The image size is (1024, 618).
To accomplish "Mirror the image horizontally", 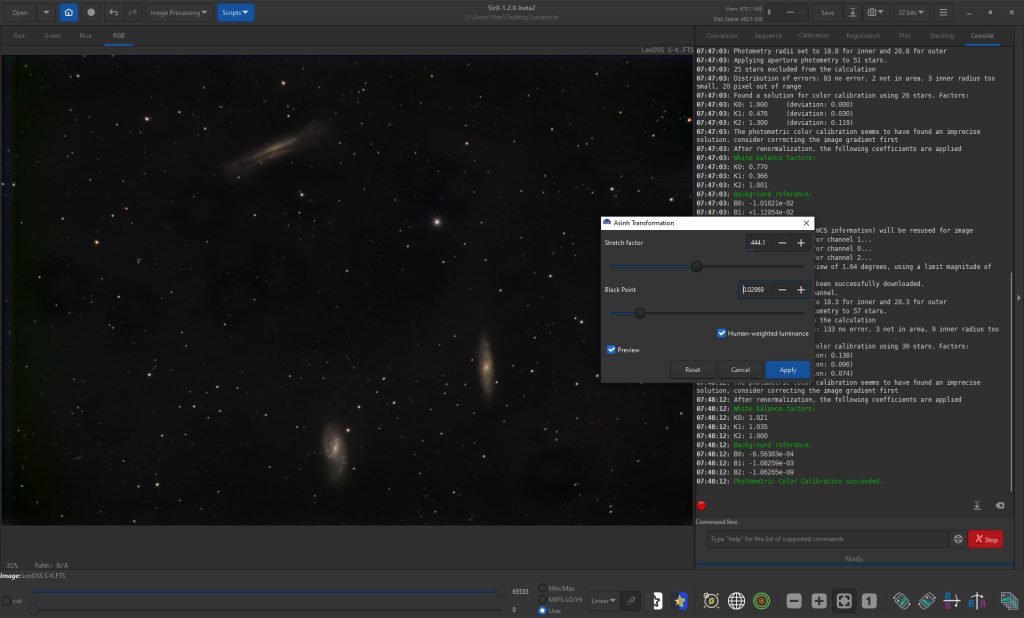I will point(952,600).
